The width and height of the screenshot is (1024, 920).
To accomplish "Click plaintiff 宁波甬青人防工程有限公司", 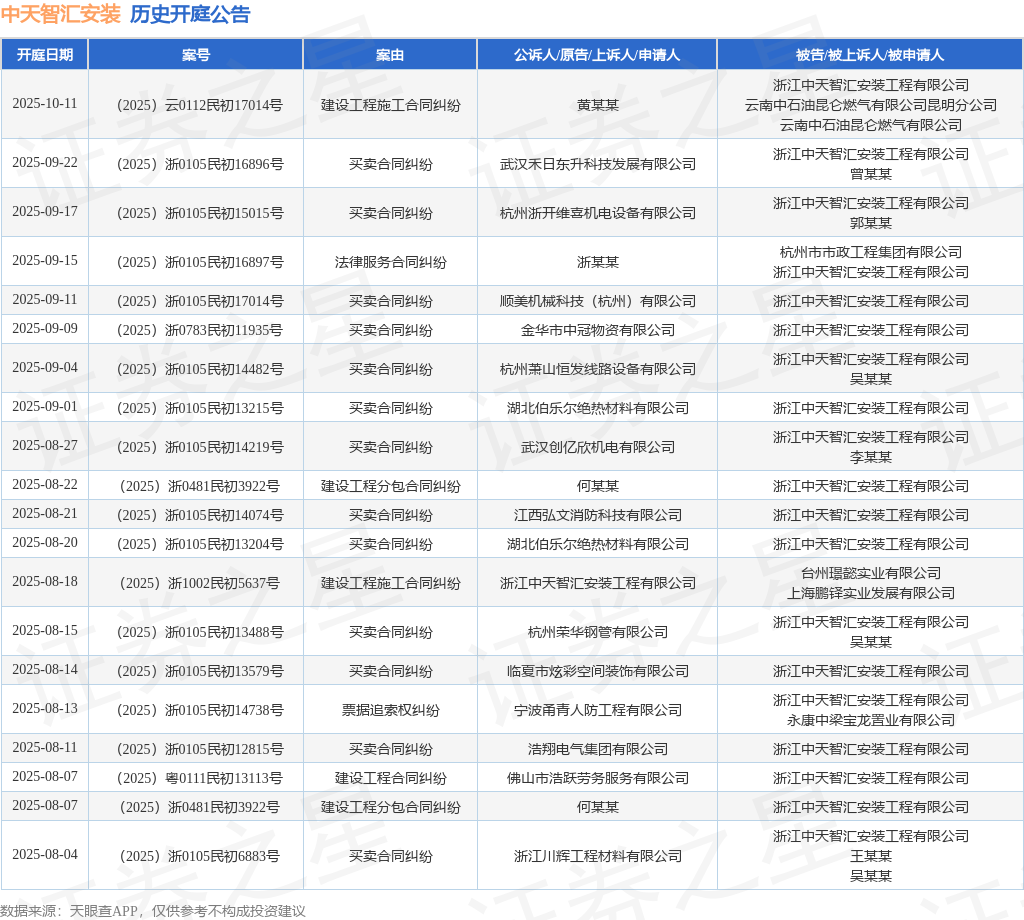I will (598, 710).
